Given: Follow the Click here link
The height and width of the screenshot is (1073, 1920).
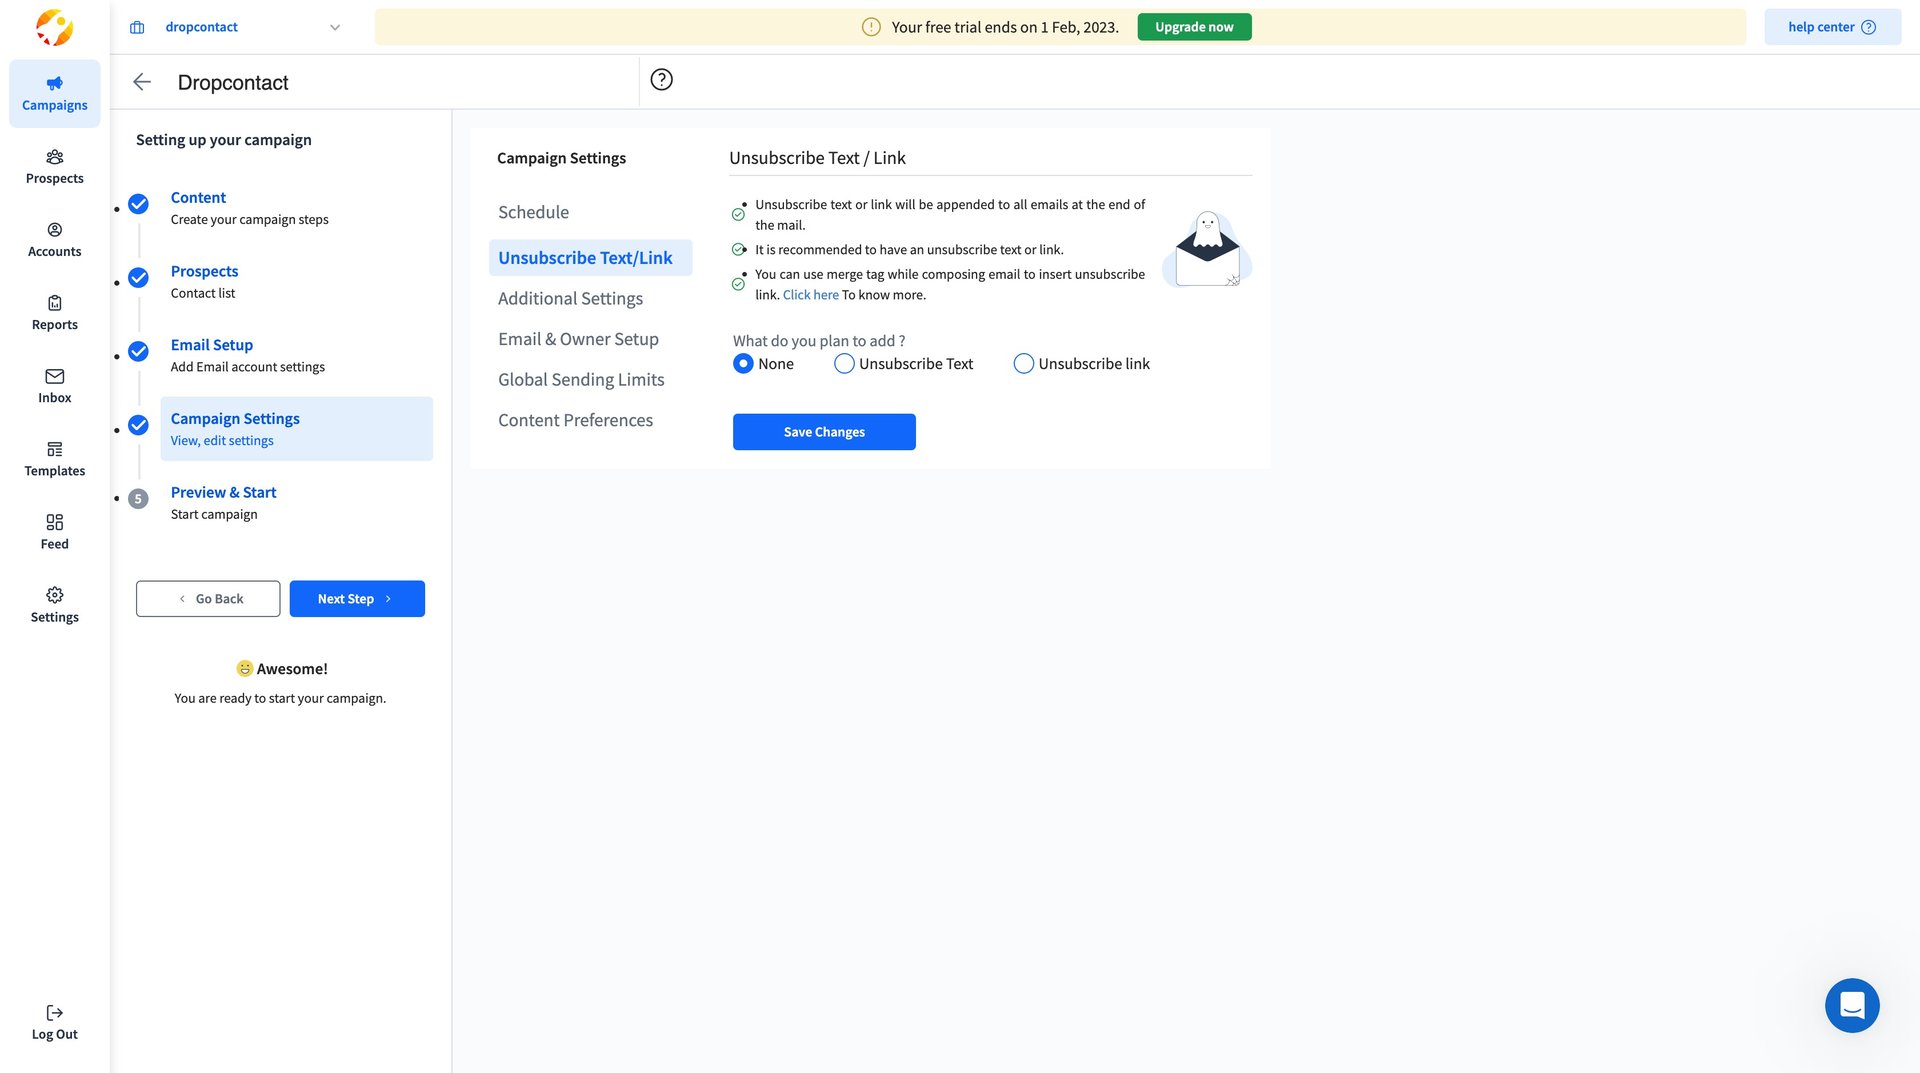Looking at the screenshot, I should (x=810, y=295).
